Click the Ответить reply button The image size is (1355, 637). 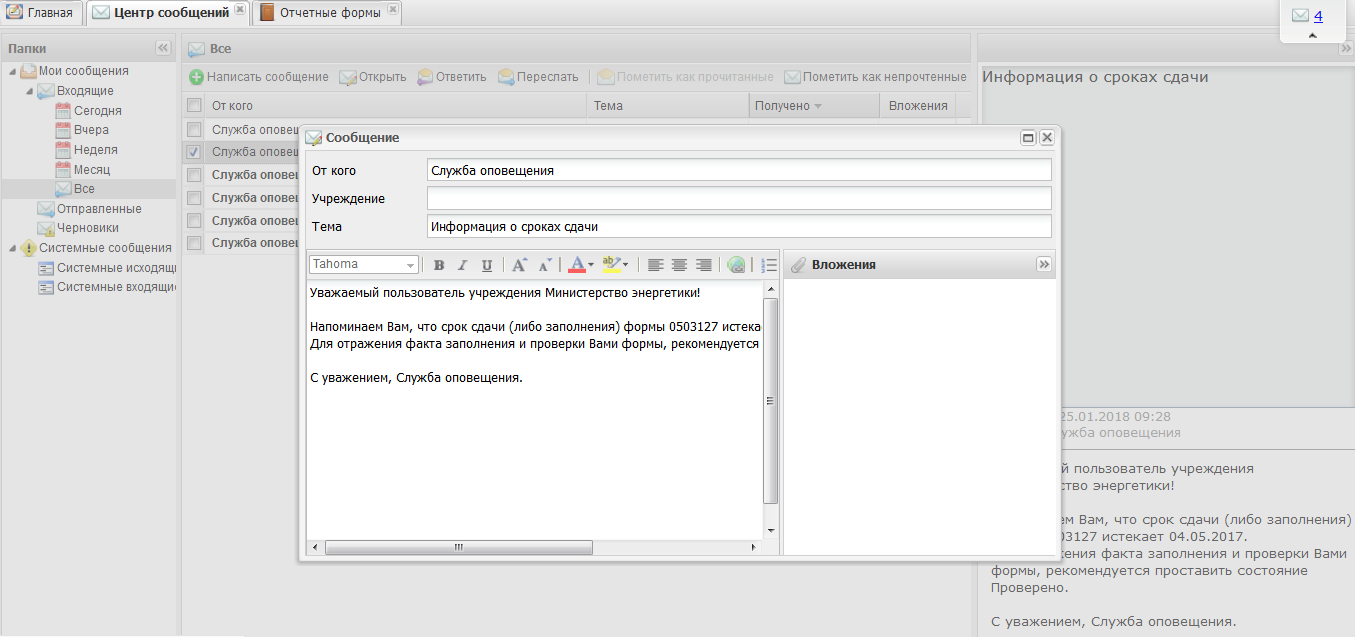point(452,77)
